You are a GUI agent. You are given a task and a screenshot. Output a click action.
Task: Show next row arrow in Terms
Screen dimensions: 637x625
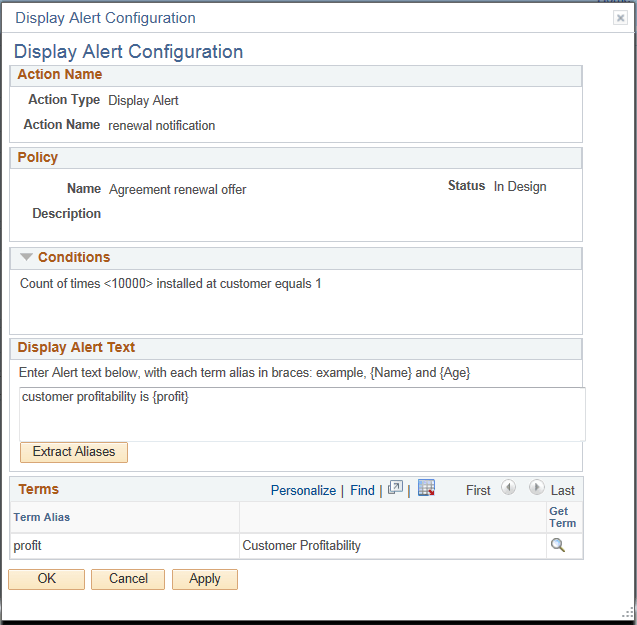(536, 487)
